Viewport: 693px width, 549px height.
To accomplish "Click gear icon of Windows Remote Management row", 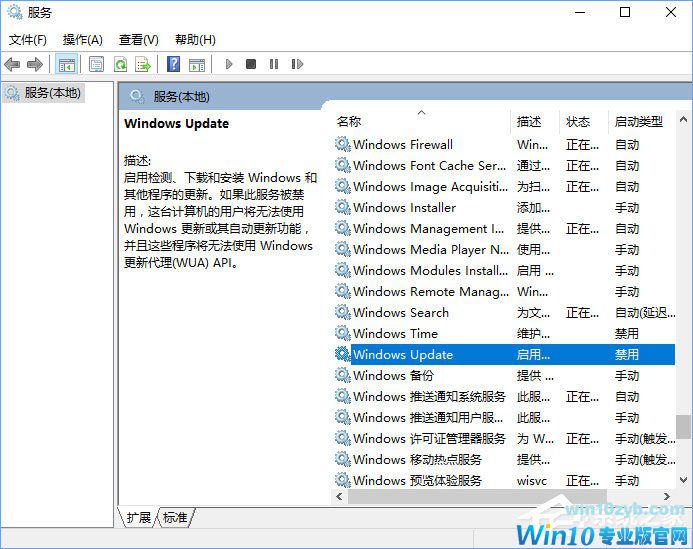I will coord(343,291).
